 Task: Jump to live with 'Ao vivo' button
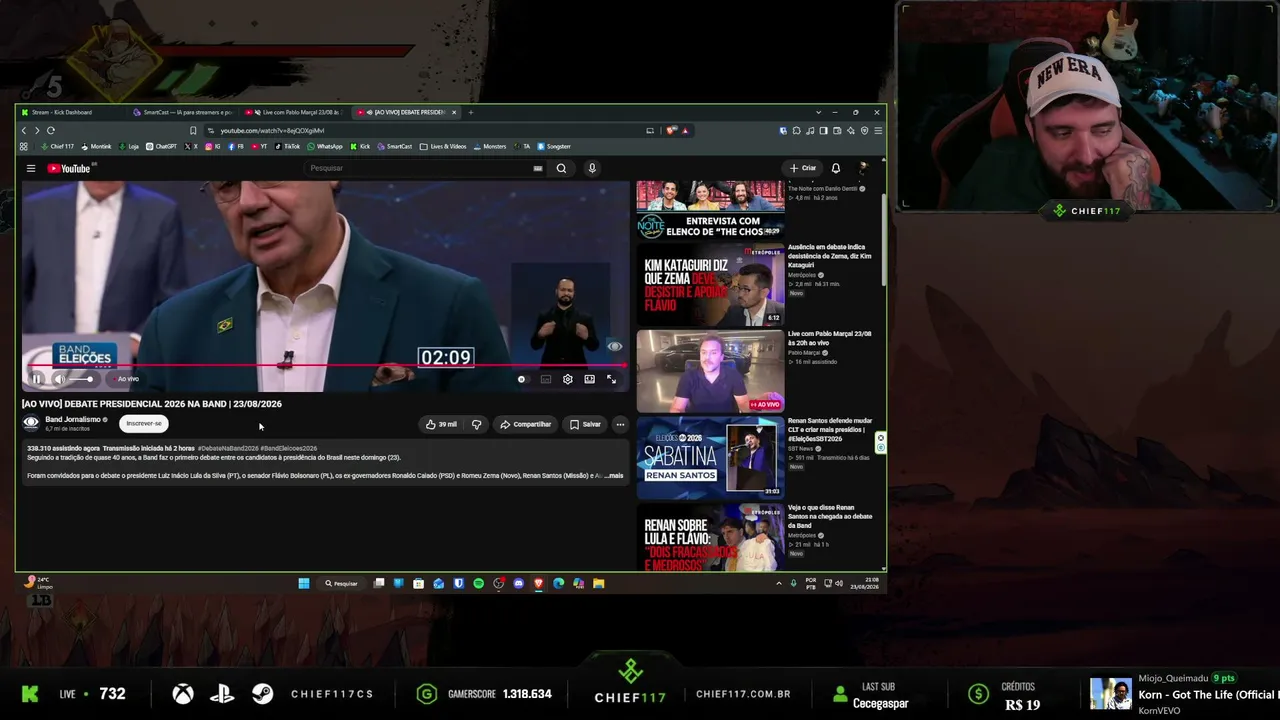(x=128, y=379)
